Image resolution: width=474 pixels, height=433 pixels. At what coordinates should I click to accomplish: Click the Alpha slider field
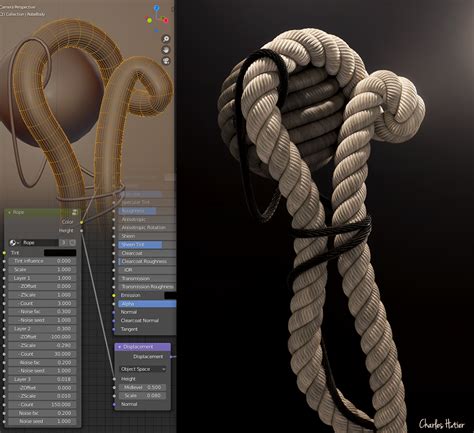pyautogui.click(x=147, y=304)
